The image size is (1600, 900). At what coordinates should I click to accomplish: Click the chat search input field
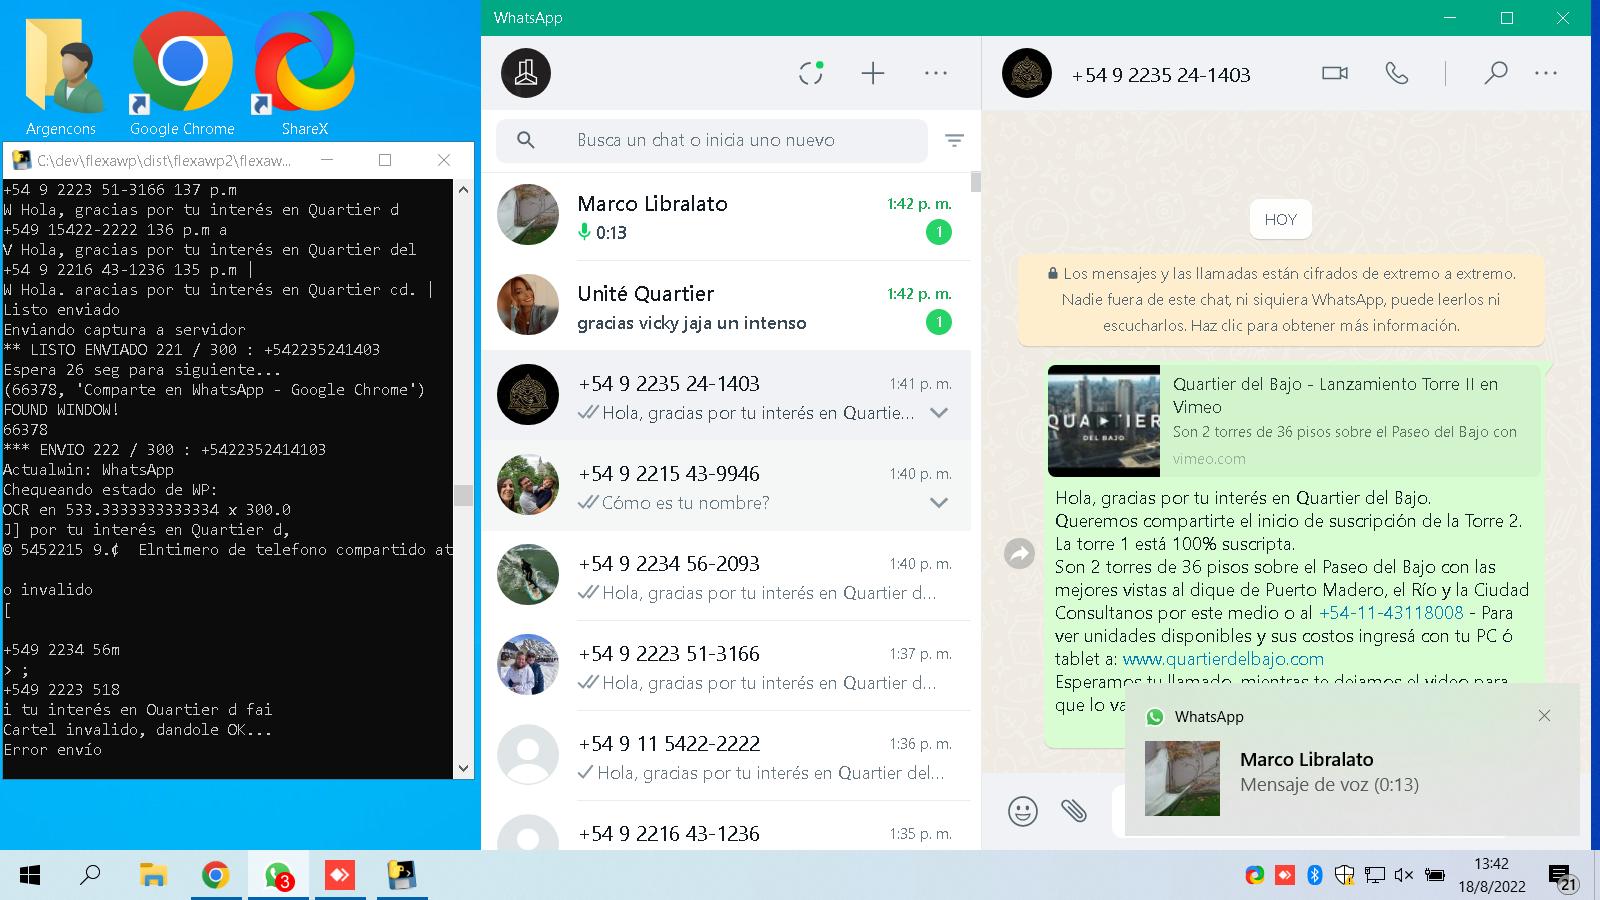[712, 141]
